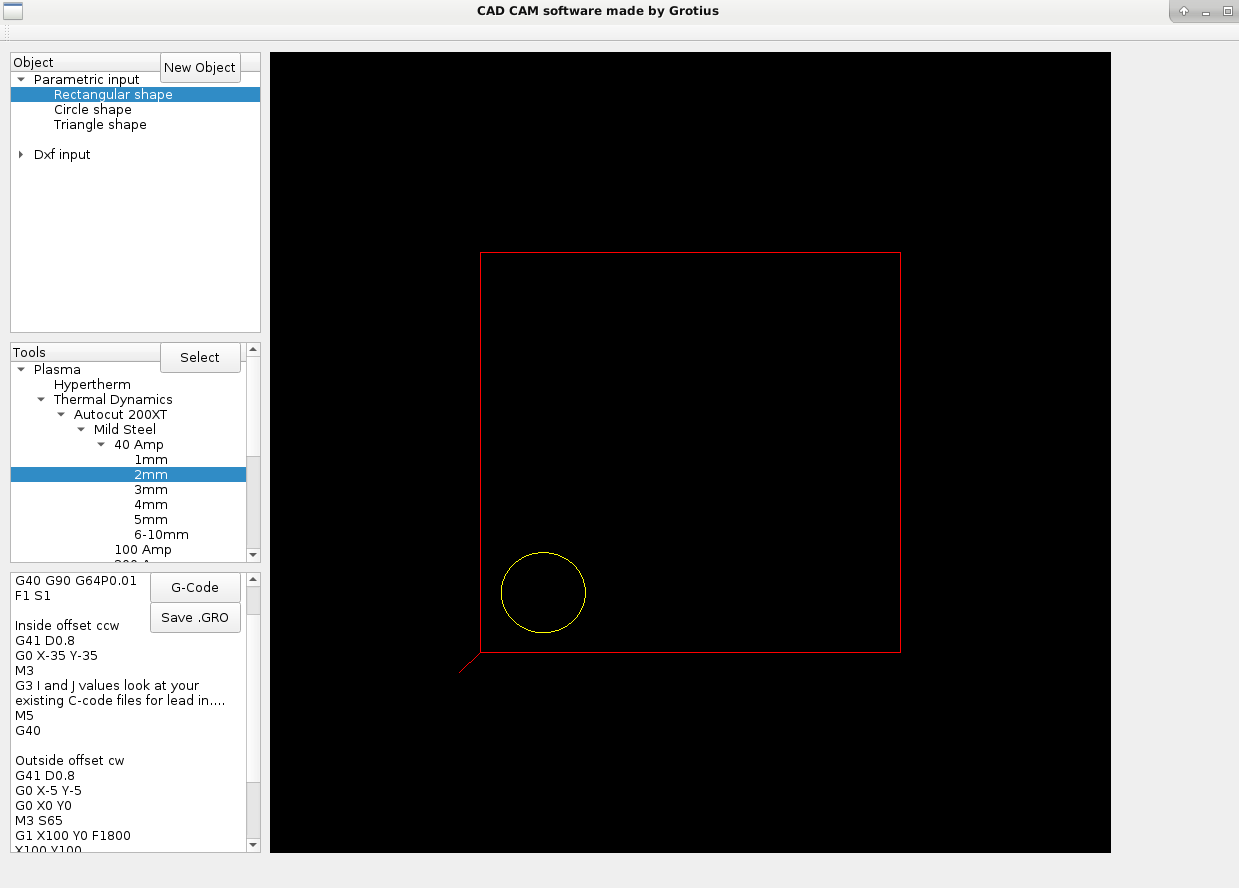Click the Tools column header

pos(85,352)
